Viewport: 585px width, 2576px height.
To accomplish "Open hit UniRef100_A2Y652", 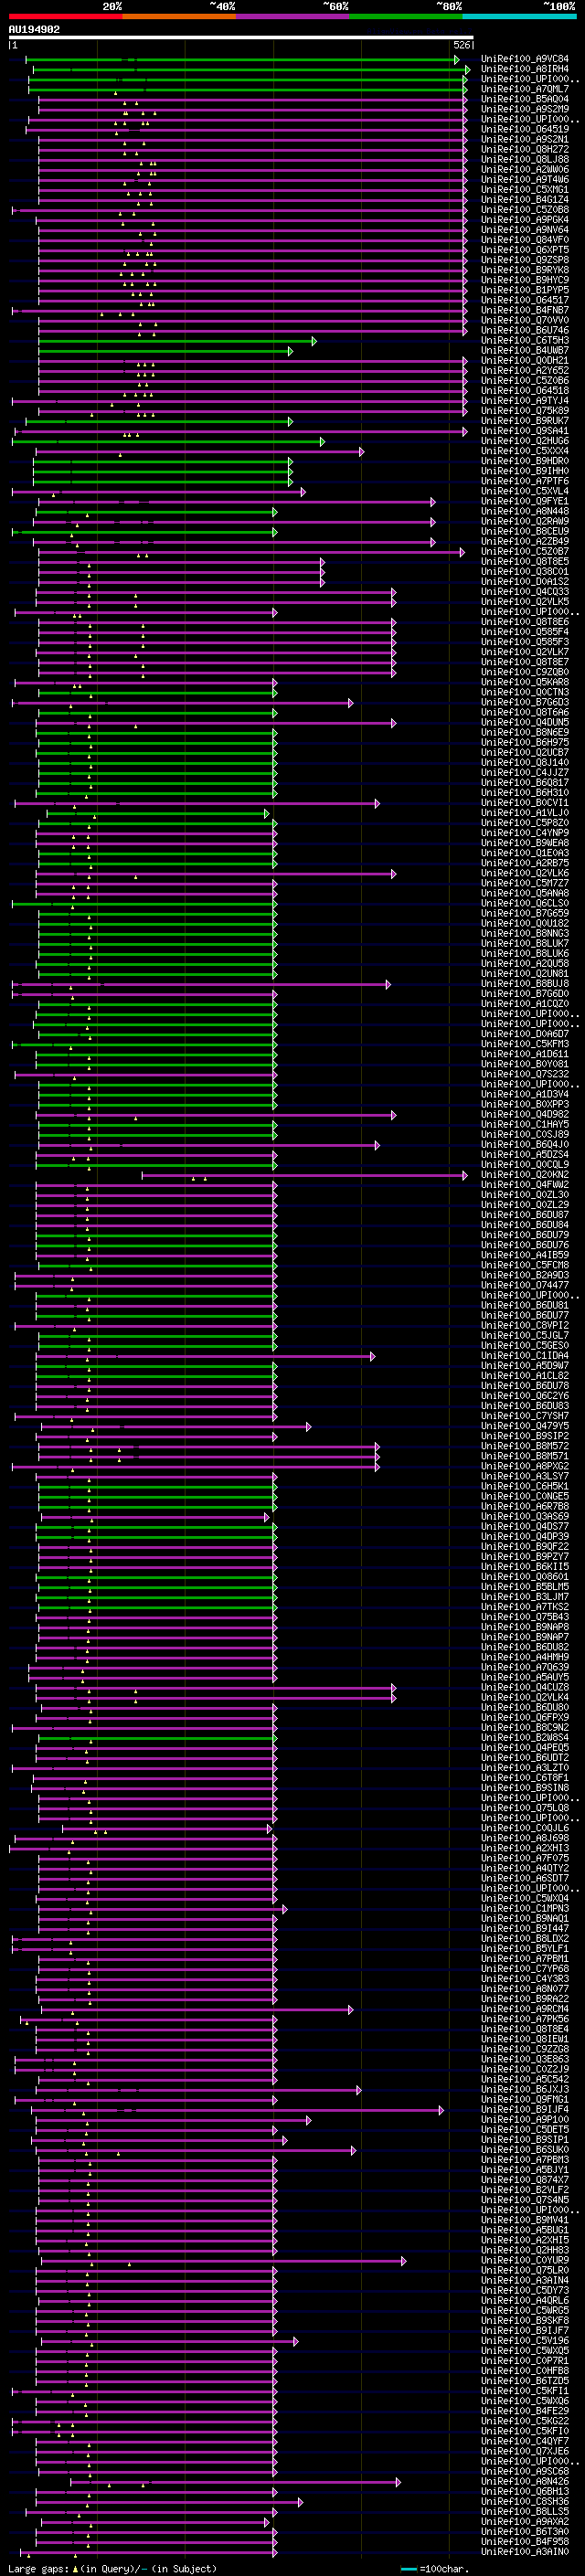I will pyautogui.click(x=525, y=370).
